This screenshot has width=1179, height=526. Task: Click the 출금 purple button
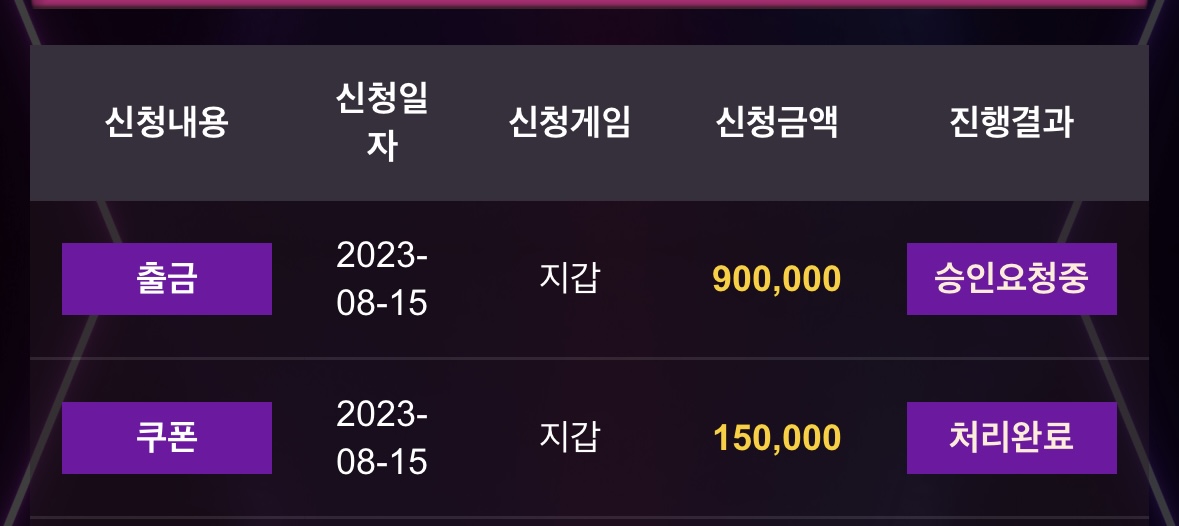point(166,279)
